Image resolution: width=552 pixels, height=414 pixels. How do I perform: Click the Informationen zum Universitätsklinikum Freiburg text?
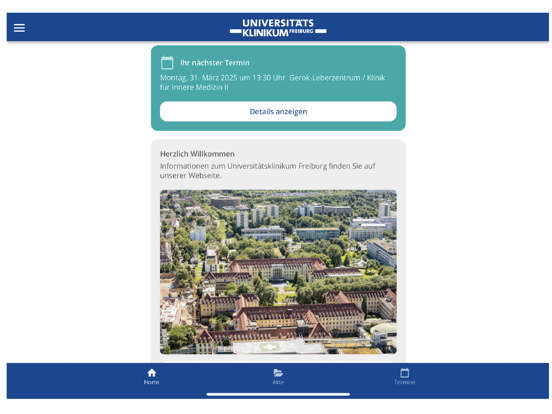click(268, 170)
